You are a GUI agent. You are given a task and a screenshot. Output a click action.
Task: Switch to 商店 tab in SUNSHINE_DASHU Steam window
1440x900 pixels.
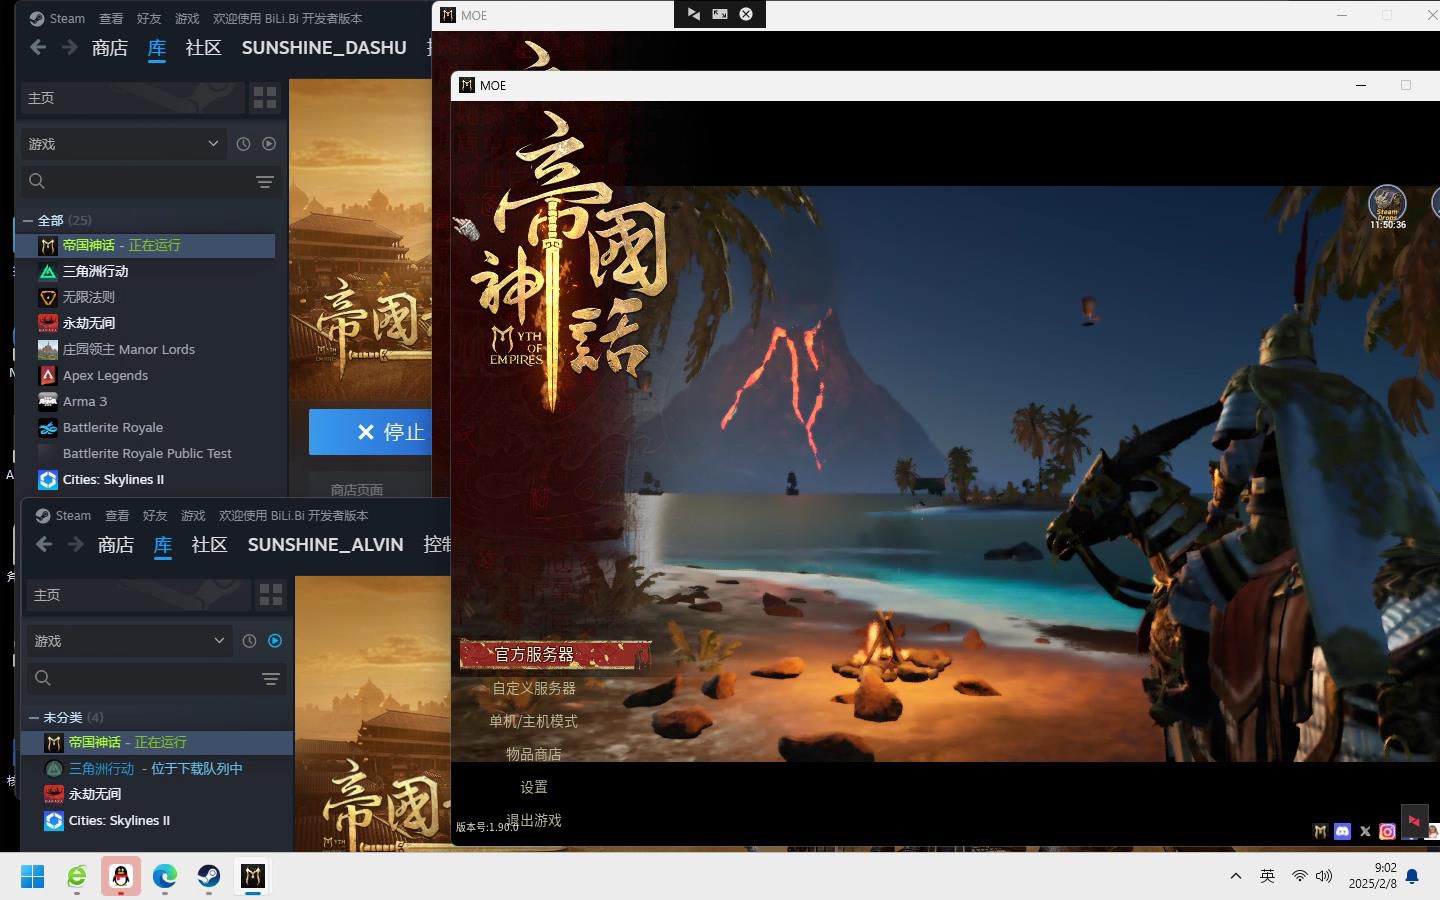point(110,48)
